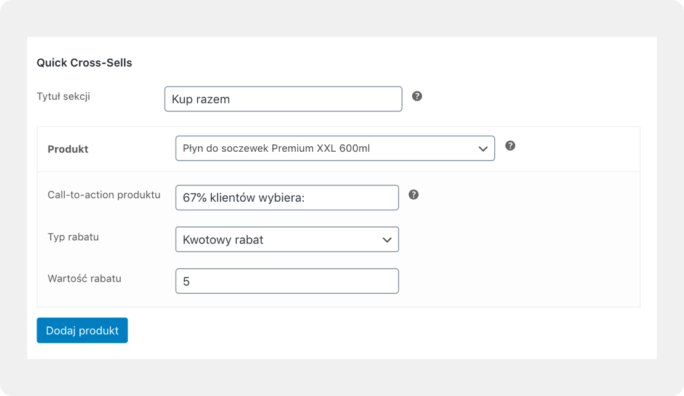This screenshot has width=684, height=396.
Task: Focus the Wartość rabatu field containing 5
Action: coord(287,281)
